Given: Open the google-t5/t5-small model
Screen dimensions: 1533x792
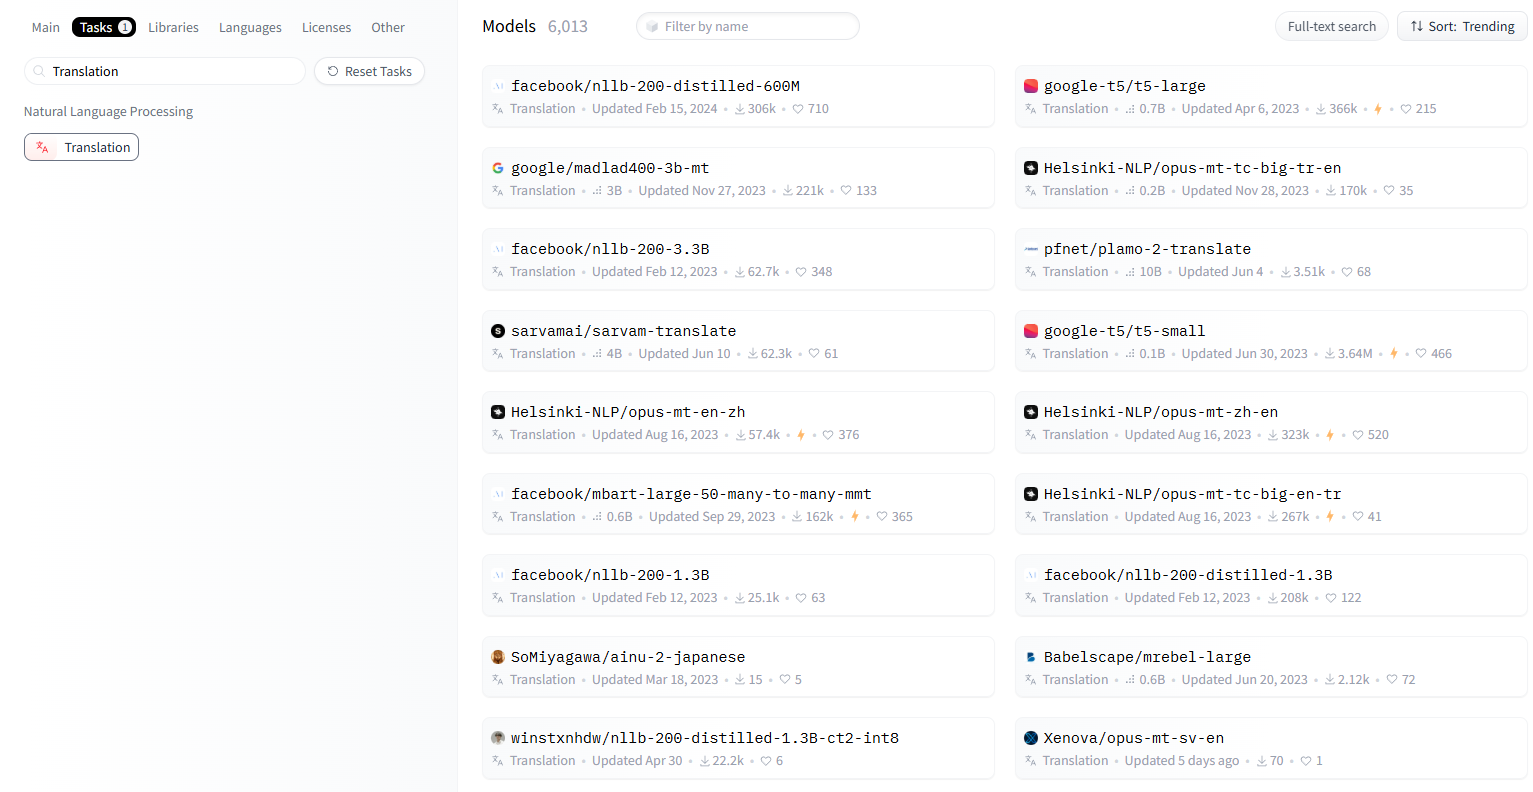Looking at the screenshot, I should pos(1271,341).
